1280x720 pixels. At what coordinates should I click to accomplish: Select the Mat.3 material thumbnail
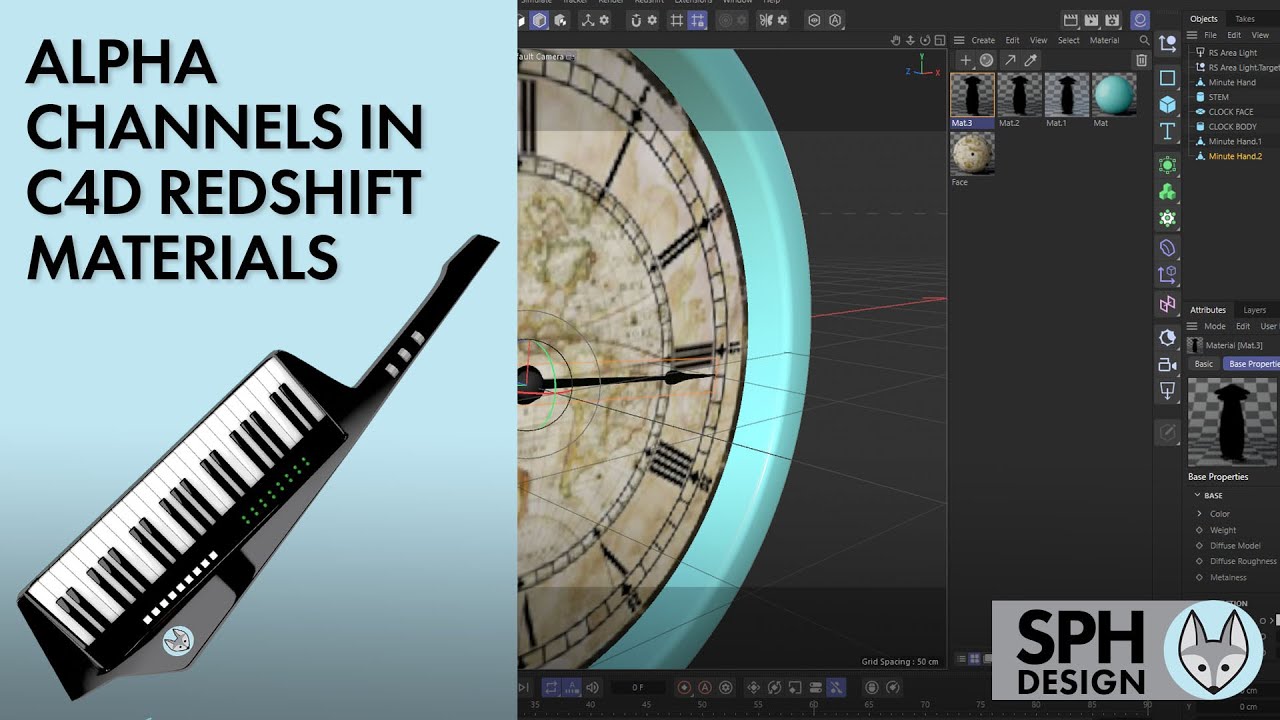[972, 95]
